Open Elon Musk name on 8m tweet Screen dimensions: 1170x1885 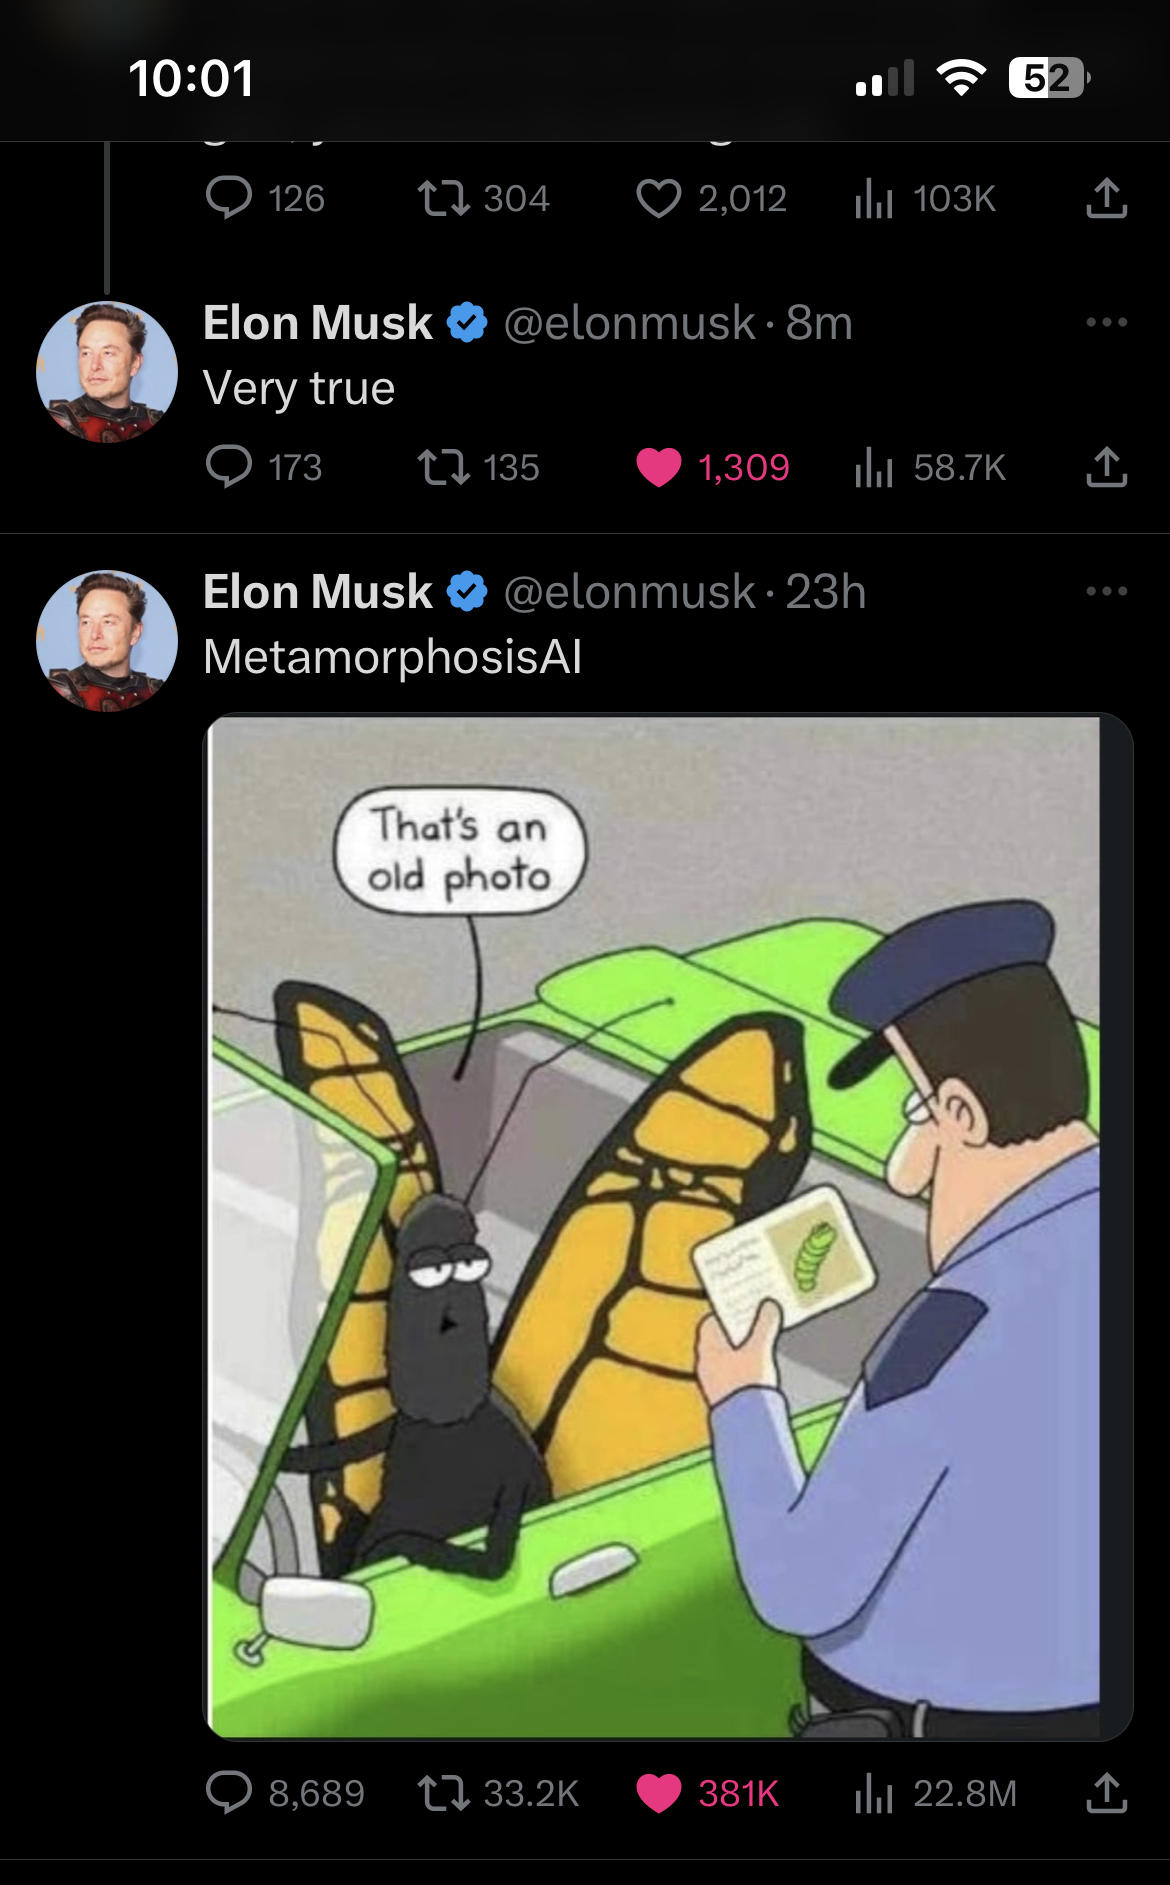(318, 323)
